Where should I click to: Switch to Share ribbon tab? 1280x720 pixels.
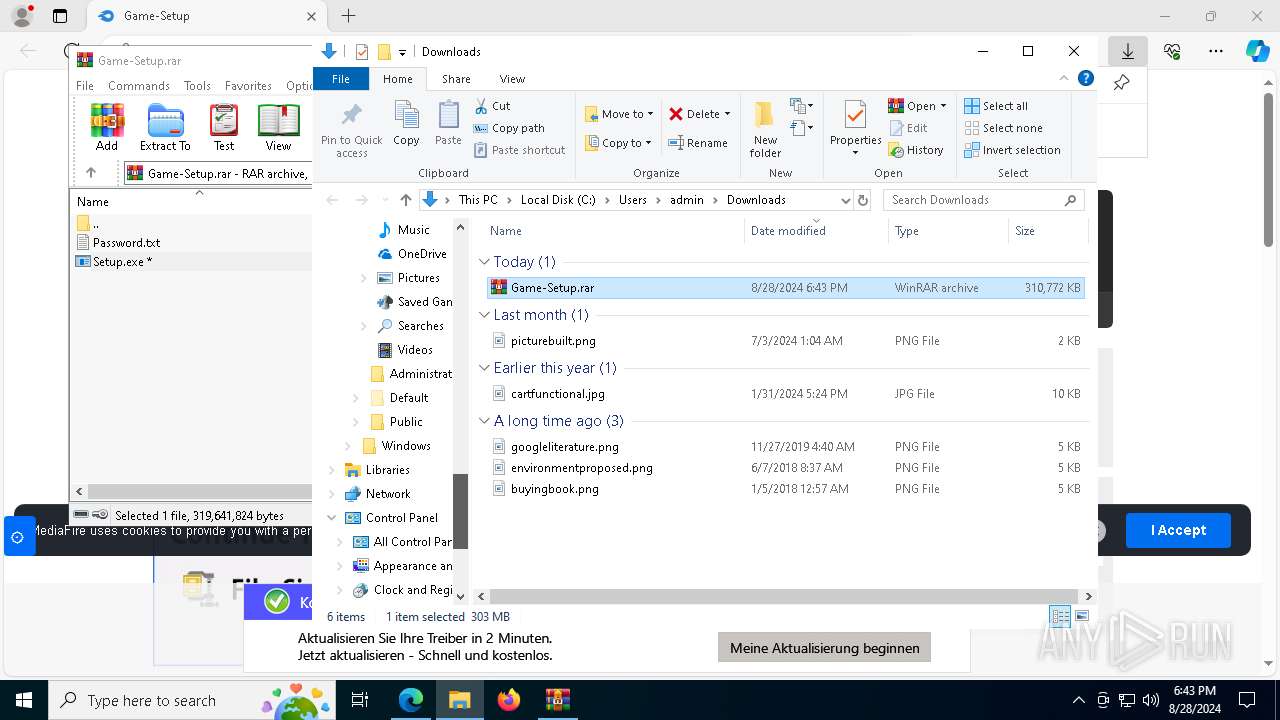[x=456, y=79]
